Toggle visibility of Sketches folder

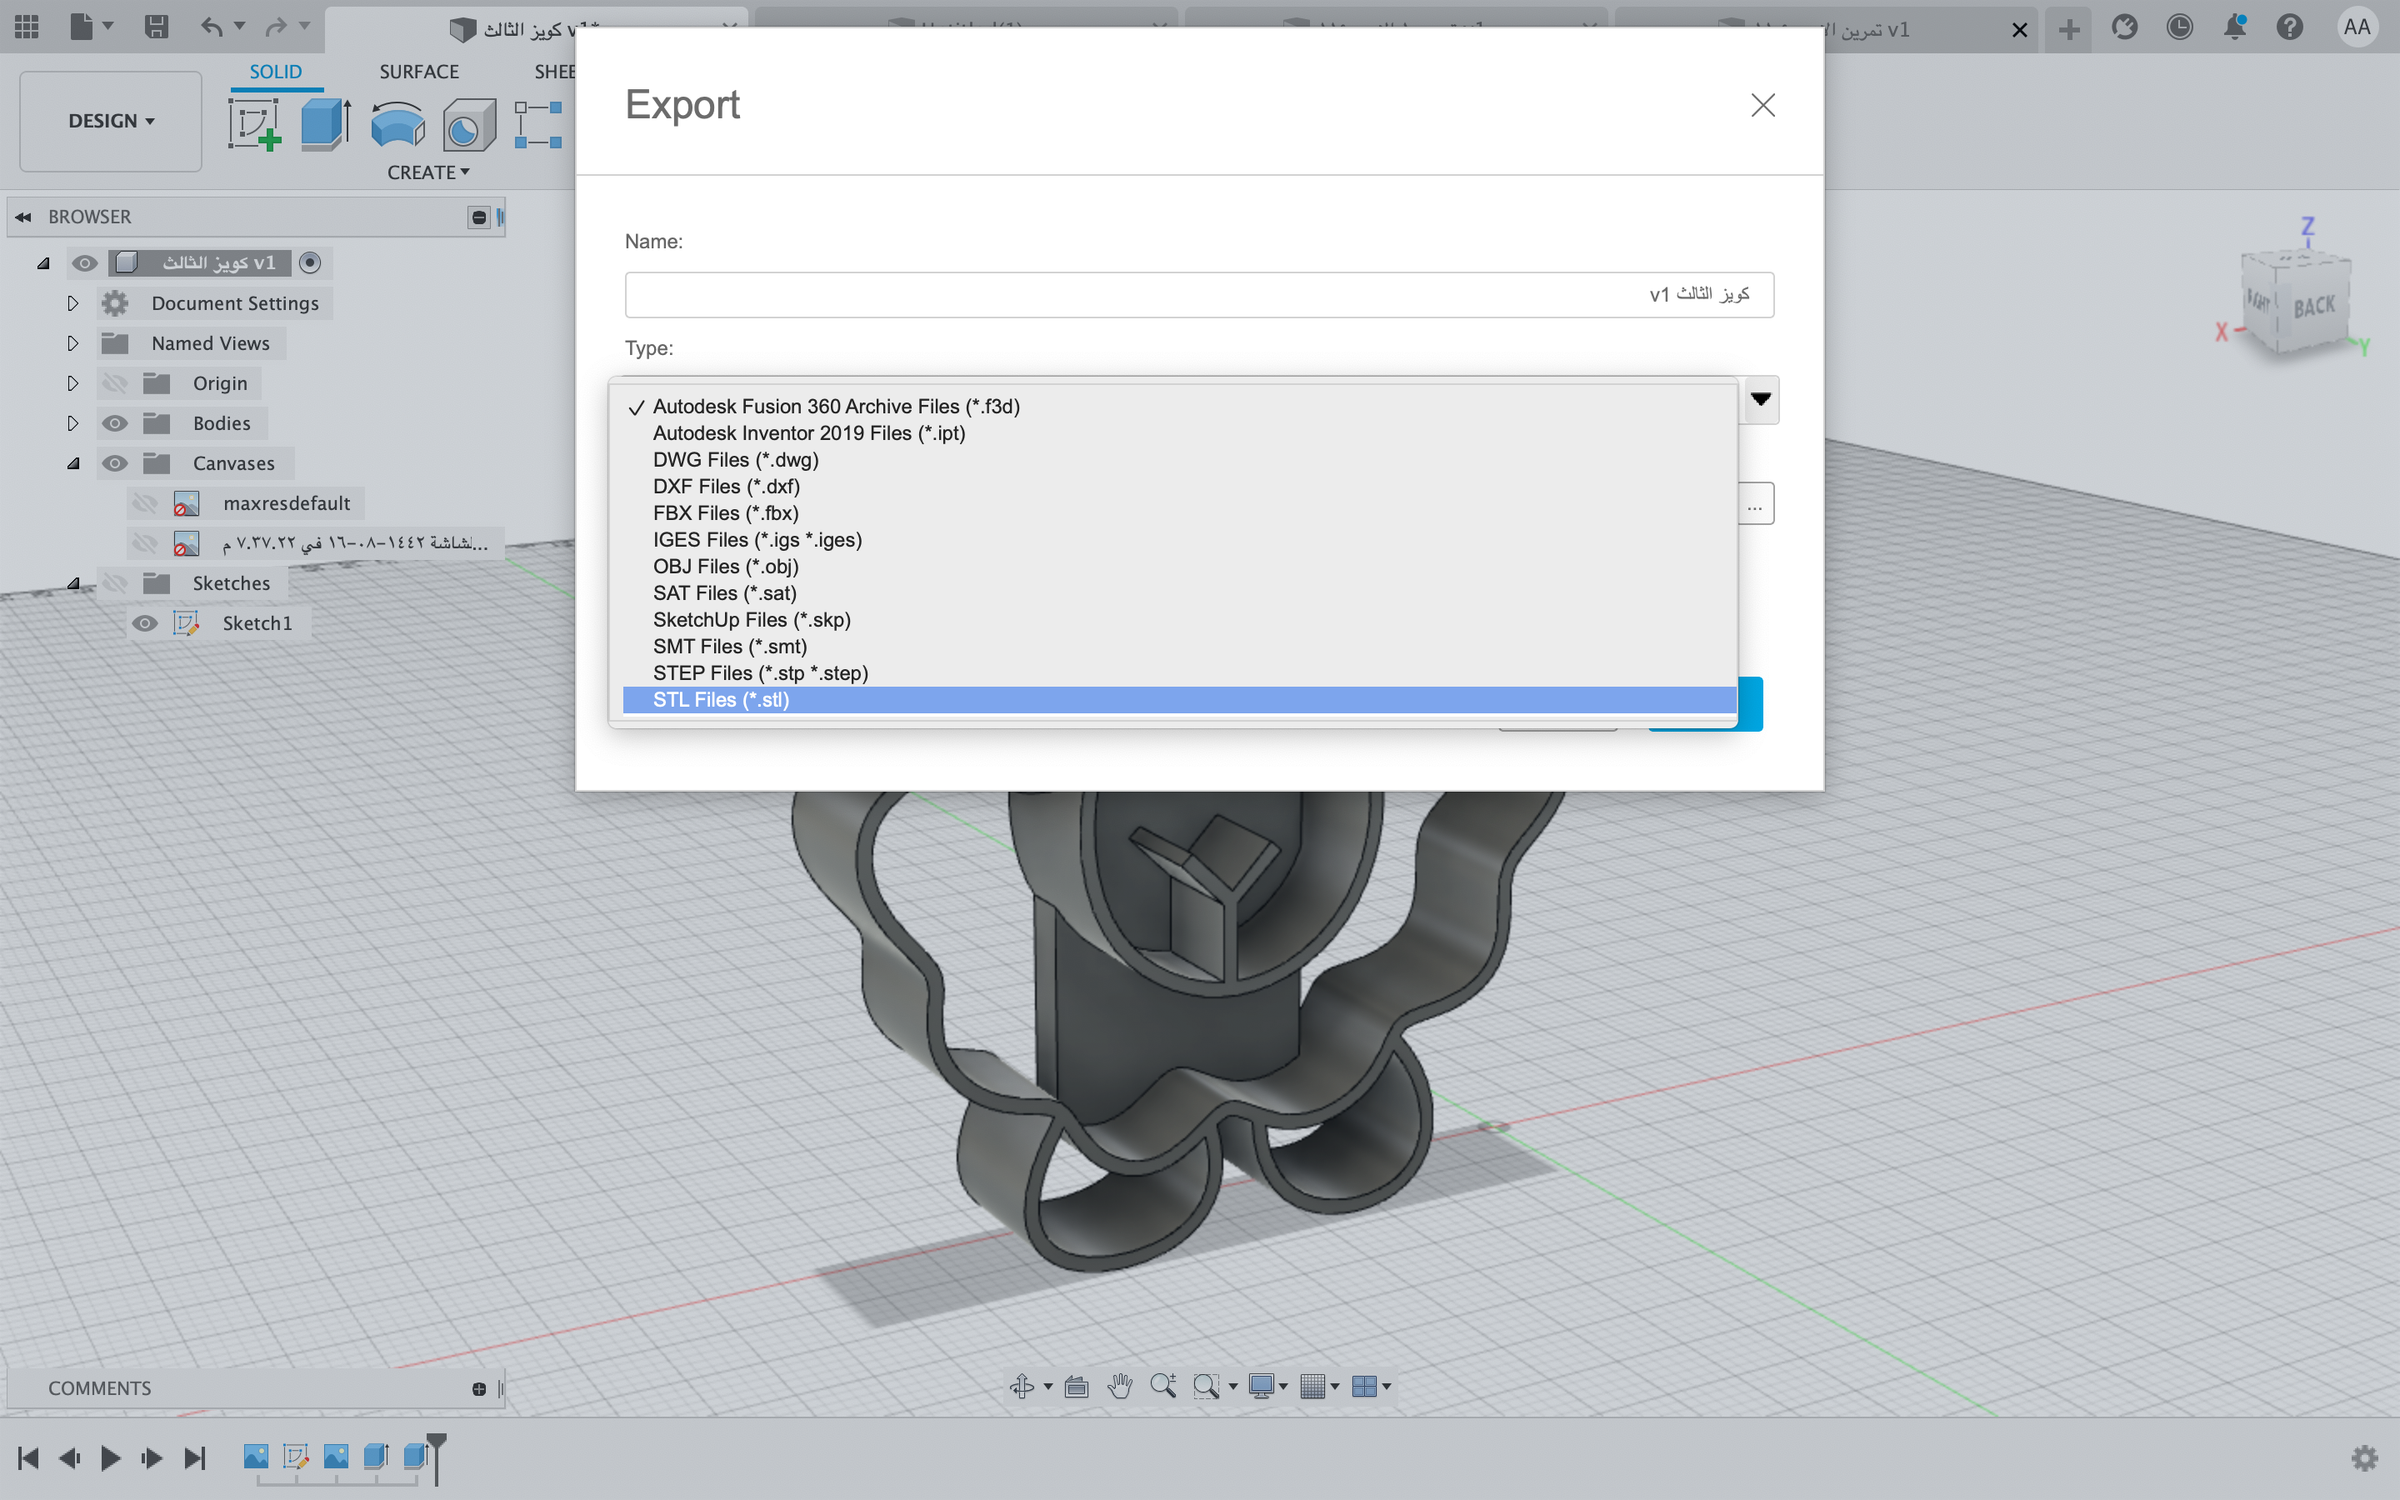pos(115,583)
